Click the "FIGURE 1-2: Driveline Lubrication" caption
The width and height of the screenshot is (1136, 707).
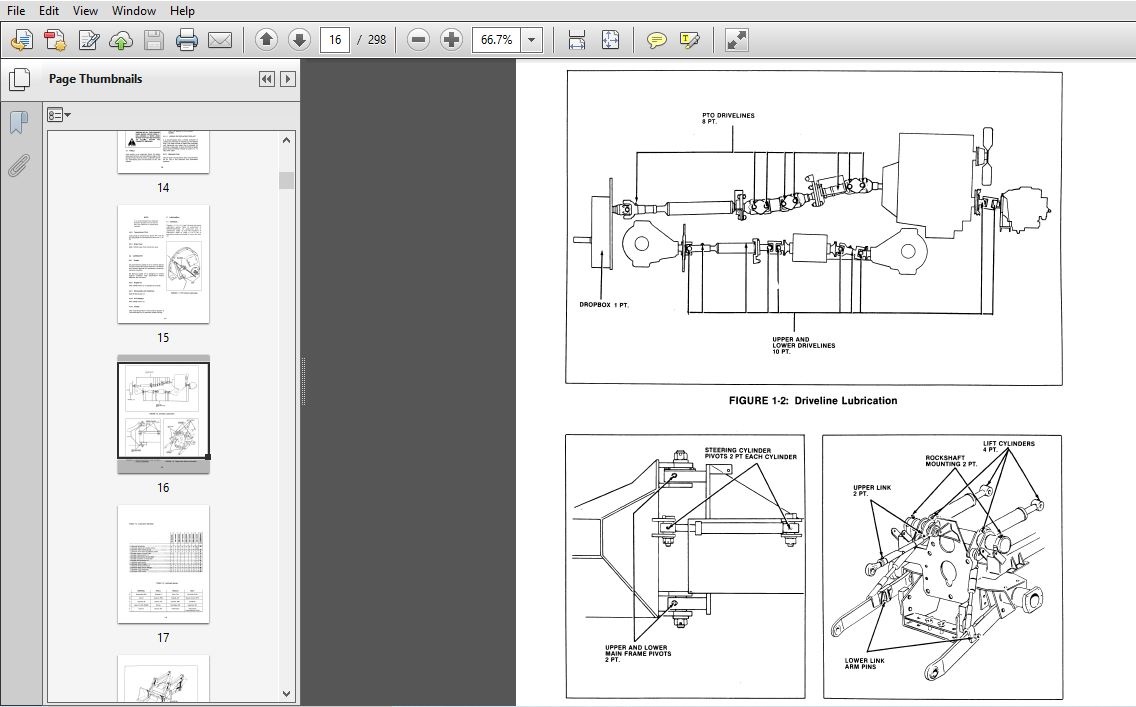(813, 401)
